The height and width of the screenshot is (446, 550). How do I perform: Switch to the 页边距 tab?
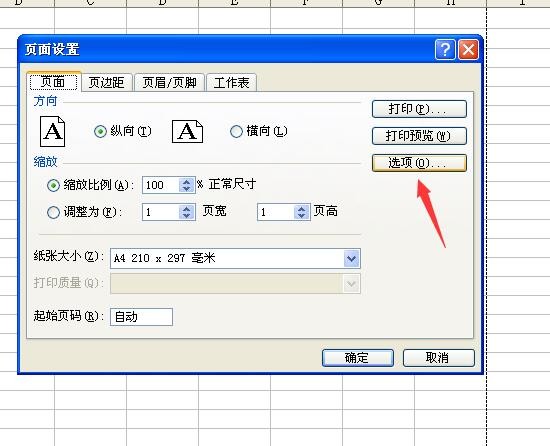point(107,83)
